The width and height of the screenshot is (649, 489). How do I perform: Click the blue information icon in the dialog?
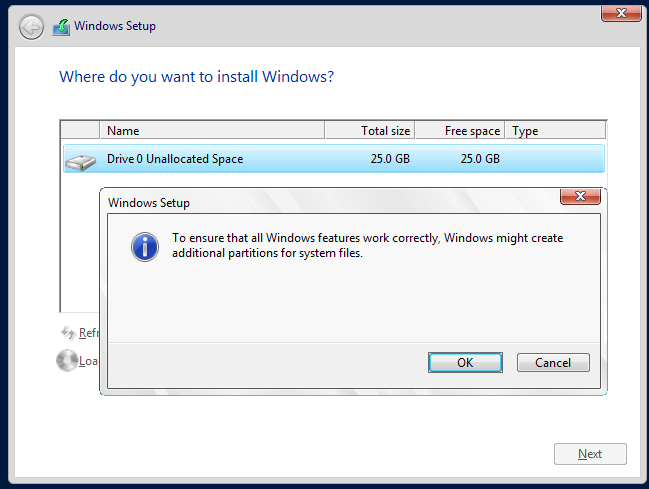[x=145, y=247]
